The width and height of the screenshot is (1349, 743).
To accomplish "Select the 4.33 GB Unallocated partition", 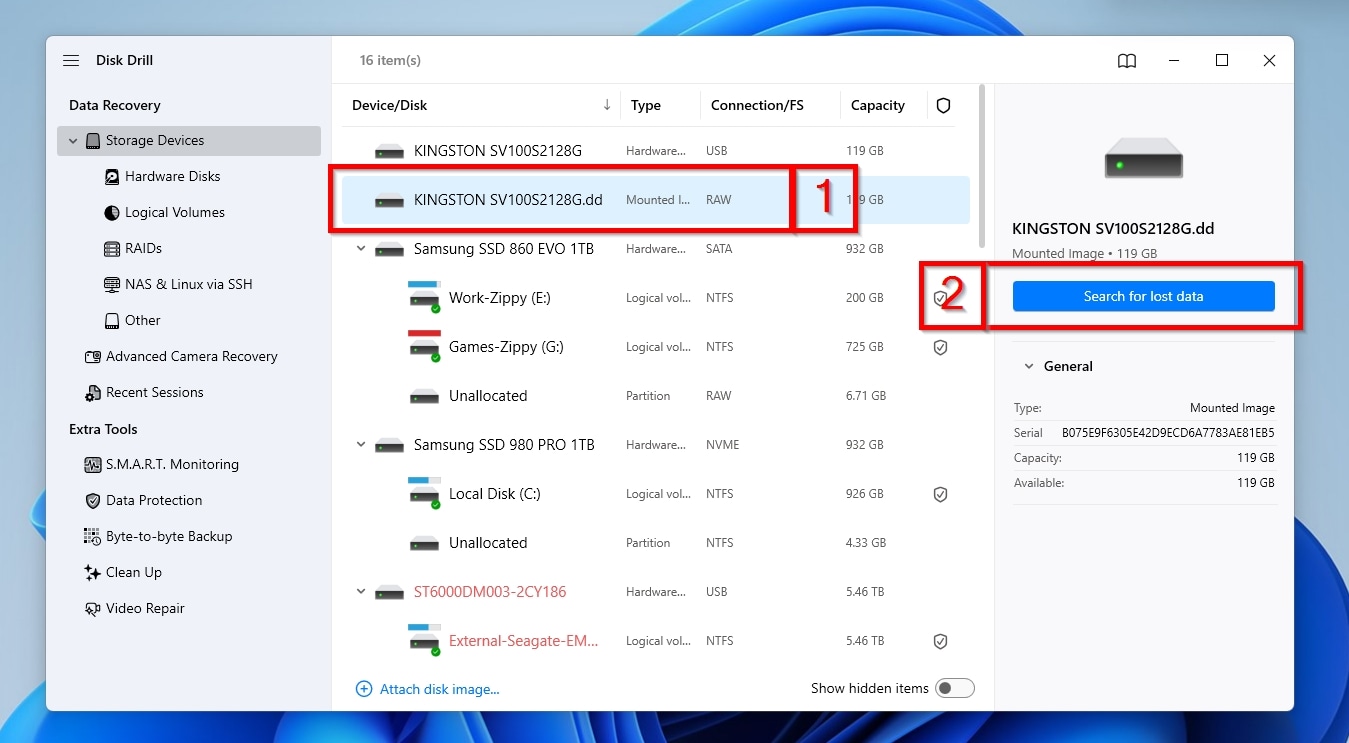I will (x=656, y=543).
